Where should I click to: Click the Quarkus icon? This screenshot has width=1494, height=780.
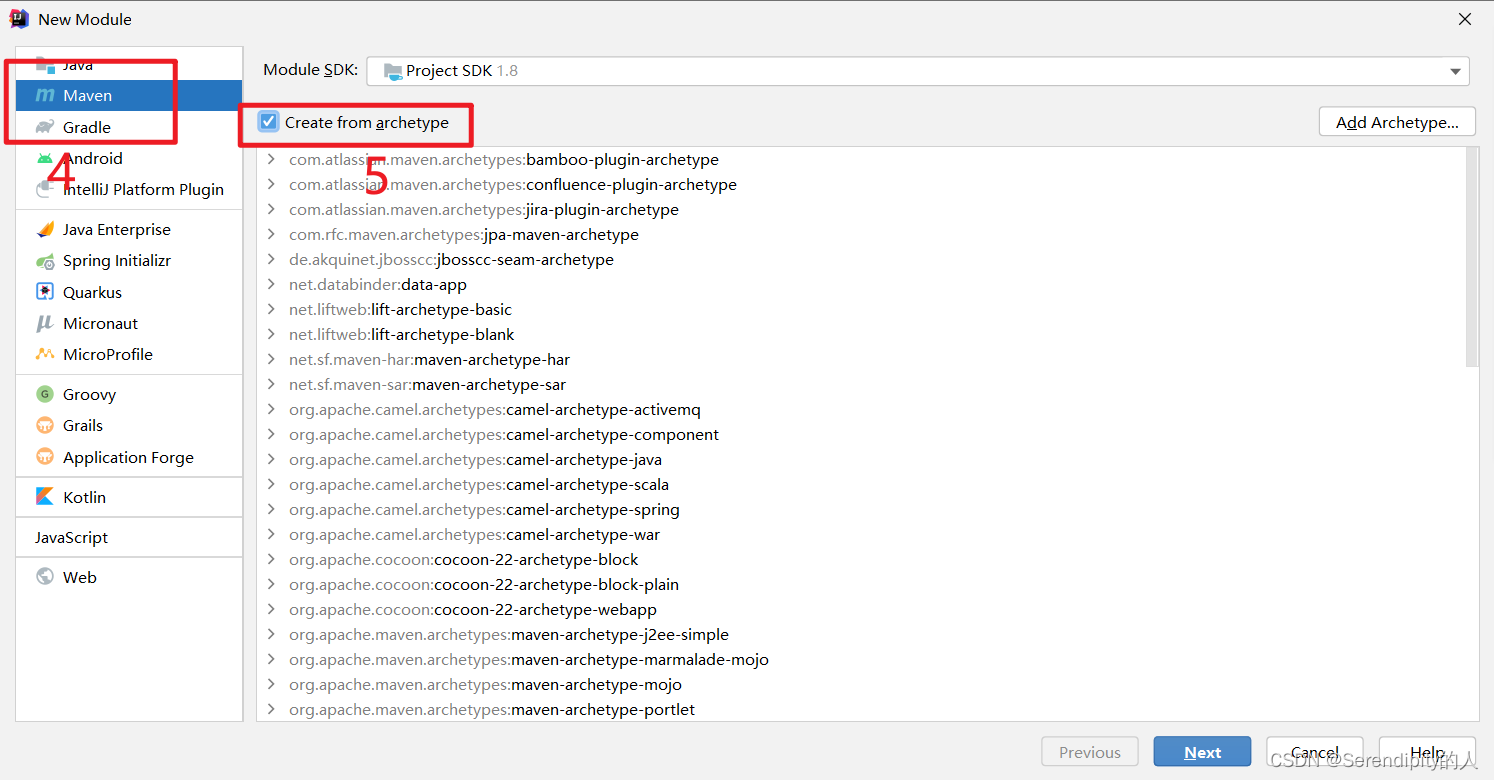45,292
